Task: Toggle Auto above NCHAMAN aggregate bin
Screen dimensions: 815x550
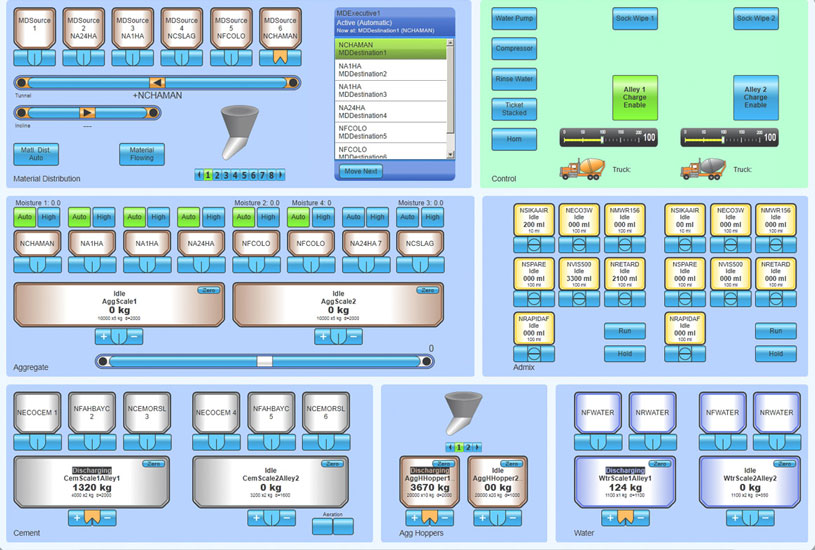Action: click(x=25, y=217)
